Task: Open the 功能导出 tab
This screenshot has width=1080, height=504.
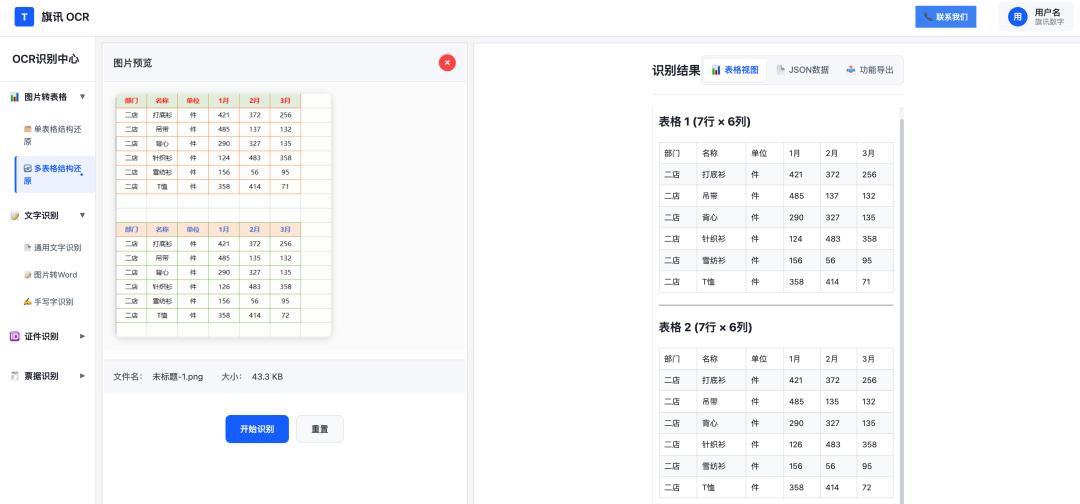Action: point(869,70)
